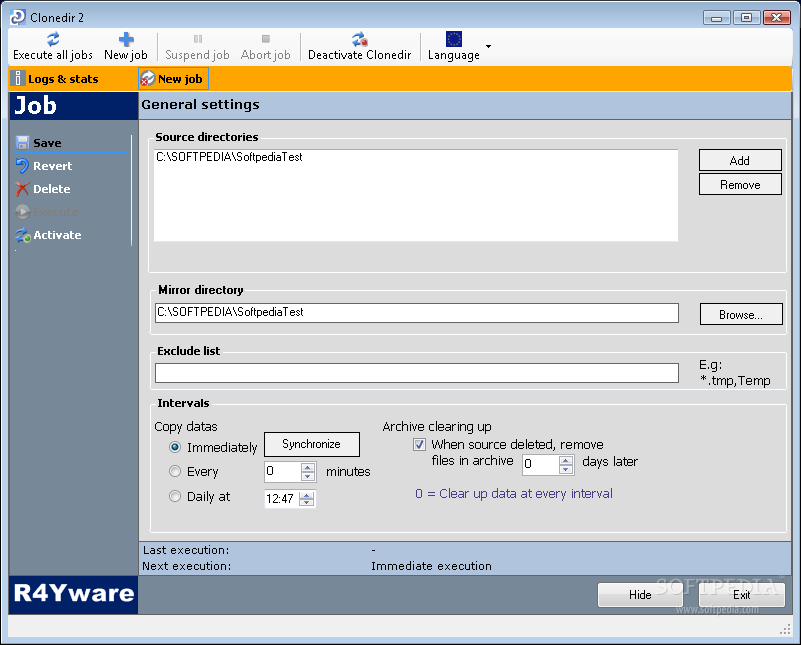This screenshot has height=645, width=801.
Task: Click the Immediate execution status text
Action: pyautogui.click(x=431, y=566)
